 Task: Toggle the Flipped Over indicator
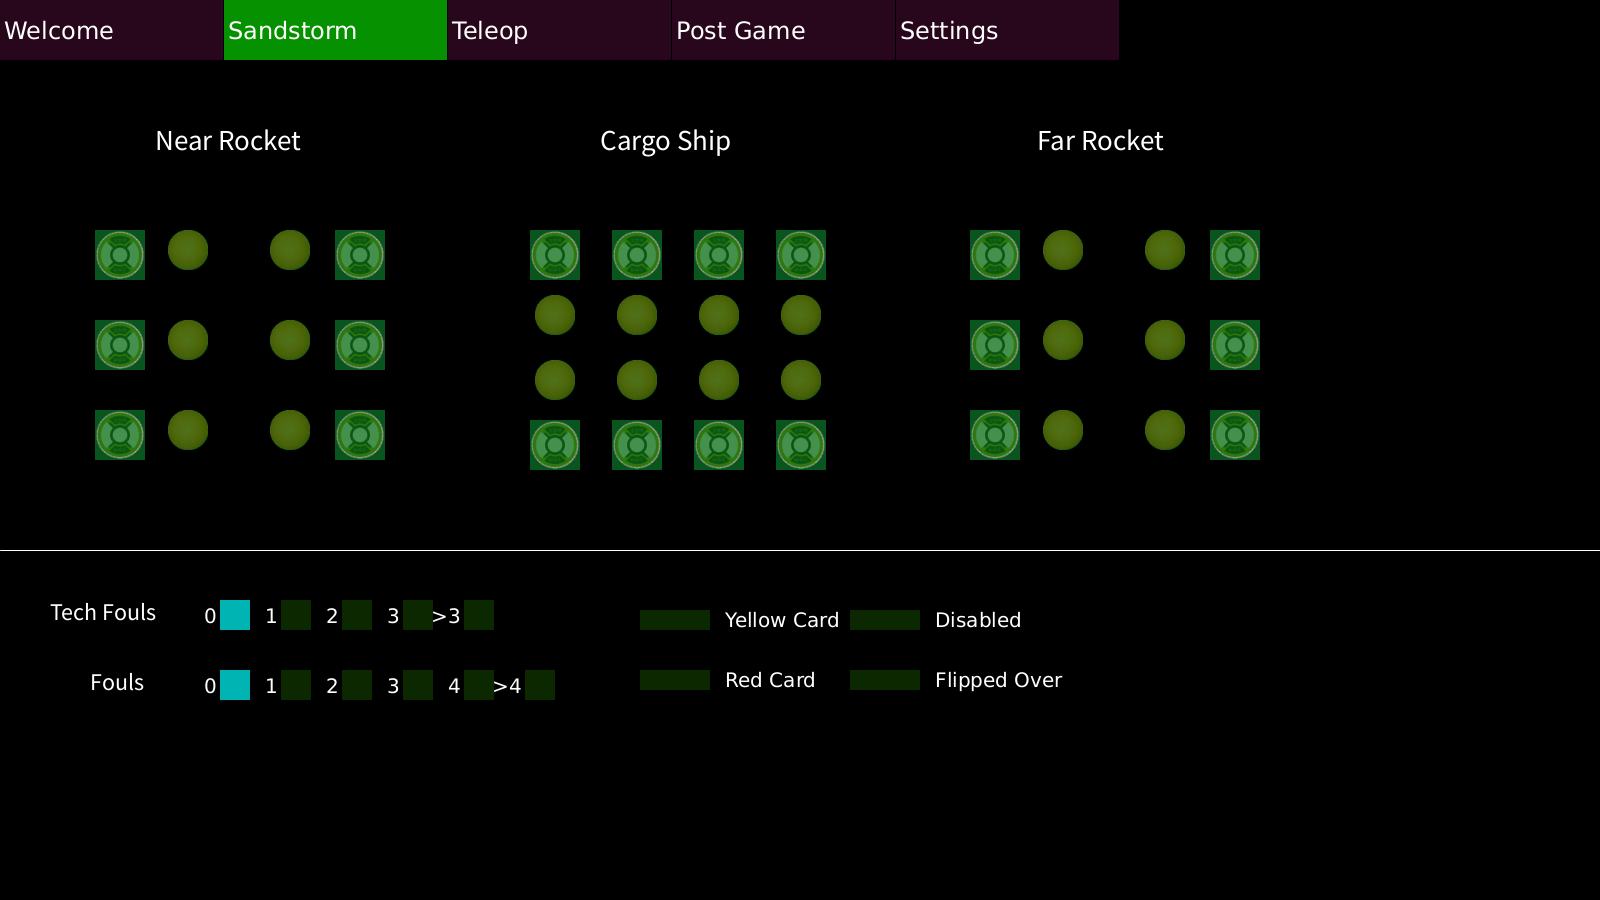[885, 680]
